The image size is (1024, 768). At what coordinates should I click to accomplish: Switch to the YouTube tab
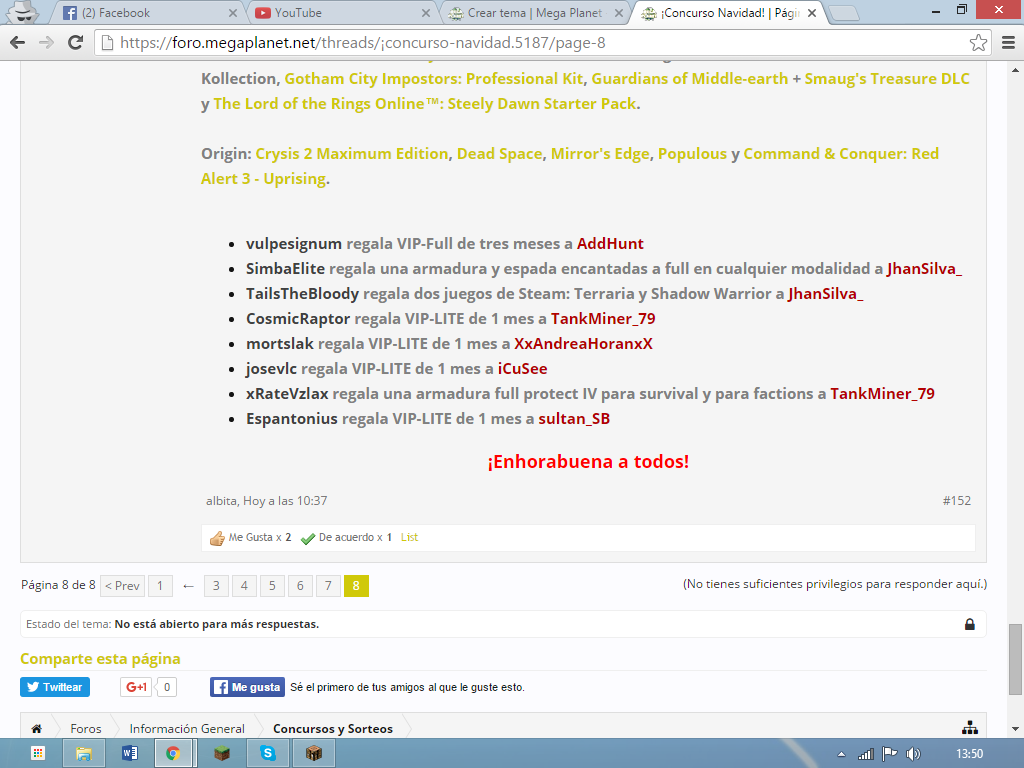(340, 13)
